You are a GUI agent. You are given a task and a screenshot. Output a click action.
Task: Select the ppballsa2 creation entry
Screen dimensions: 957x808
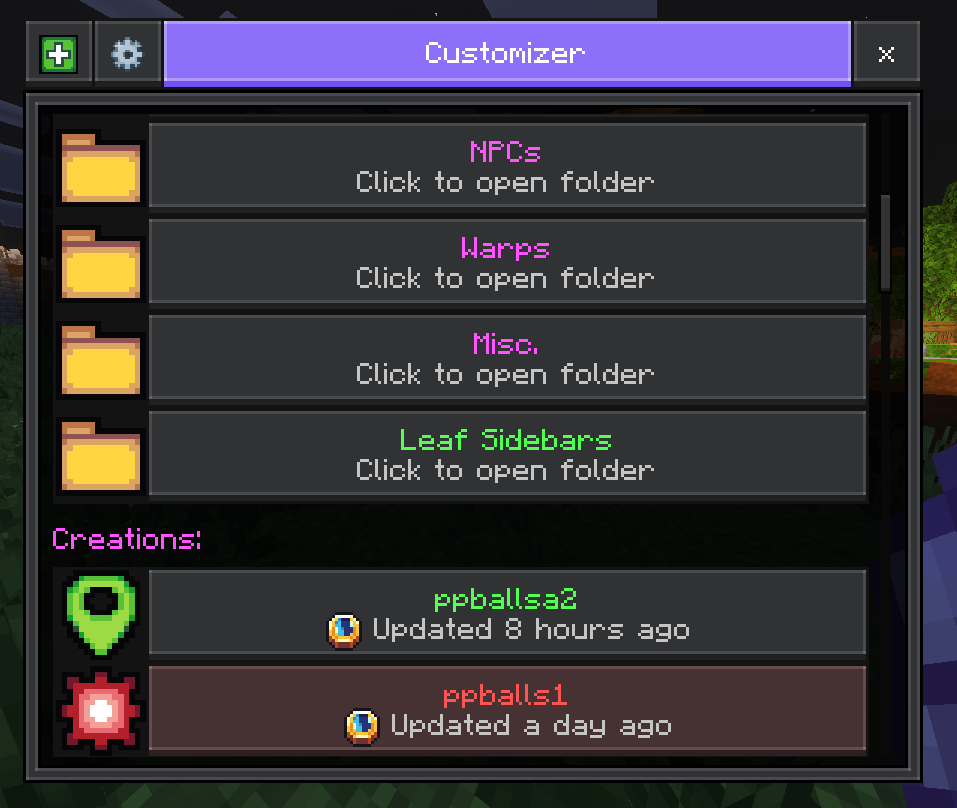point(507,613)
